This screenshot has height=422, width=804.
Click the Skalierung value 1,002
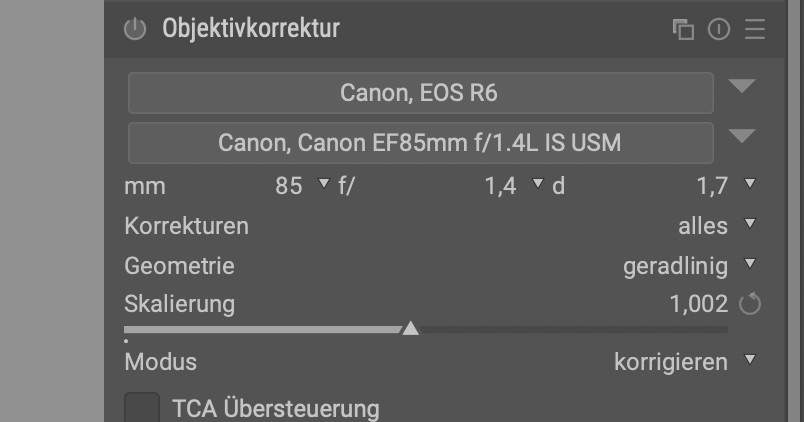click(698, 304)
